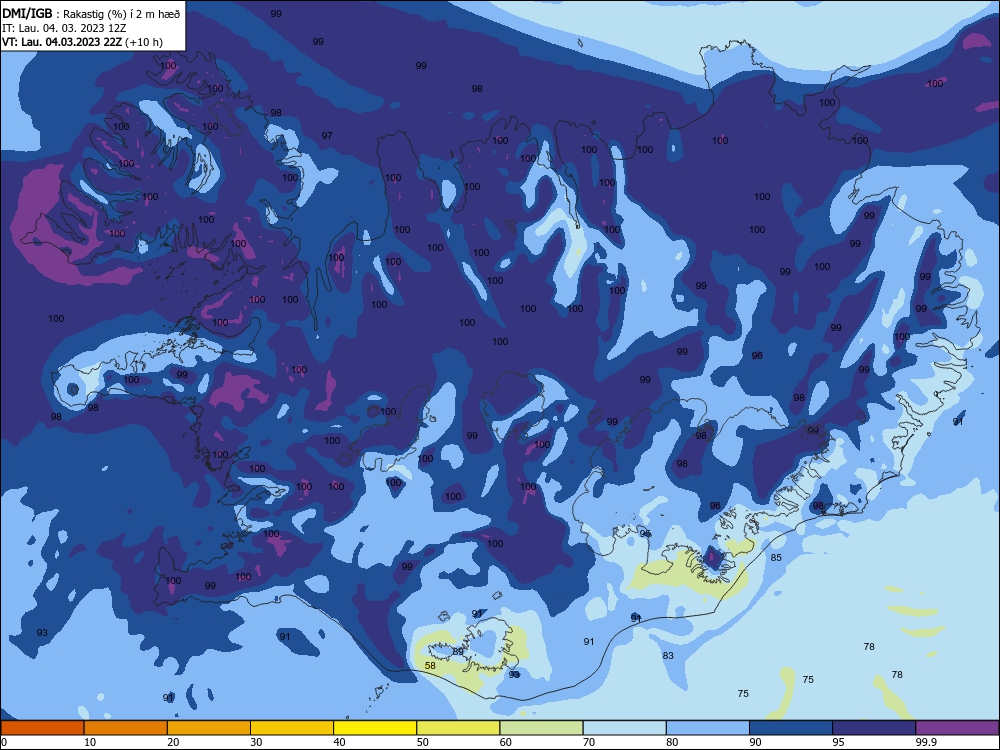Click the 'DMI/IGB' title text
Image resolution: width=1000 pixels, height=750 pixels.
pyautogui.click(x=27, y=13)
